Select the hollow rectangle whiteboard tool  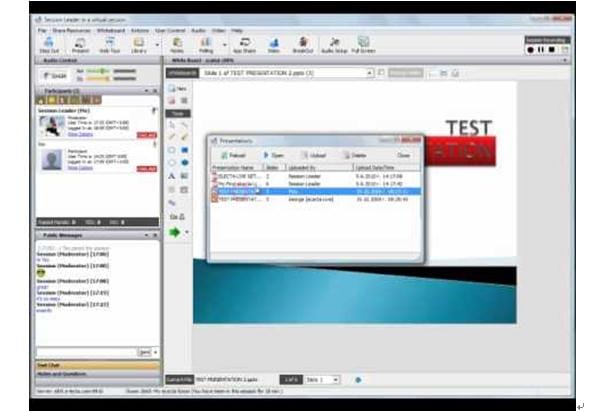(172, 150)
